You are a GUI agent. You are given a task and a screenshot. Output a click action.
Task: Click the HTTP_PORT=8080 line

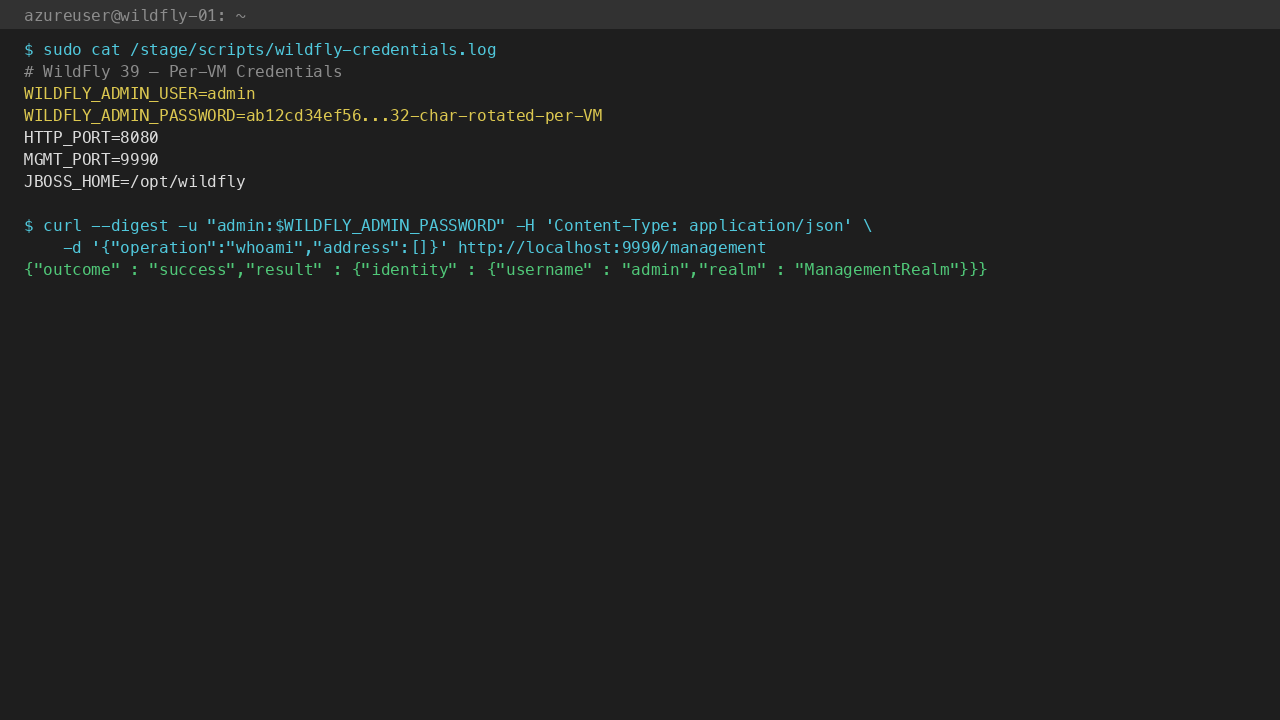point(91,138)
